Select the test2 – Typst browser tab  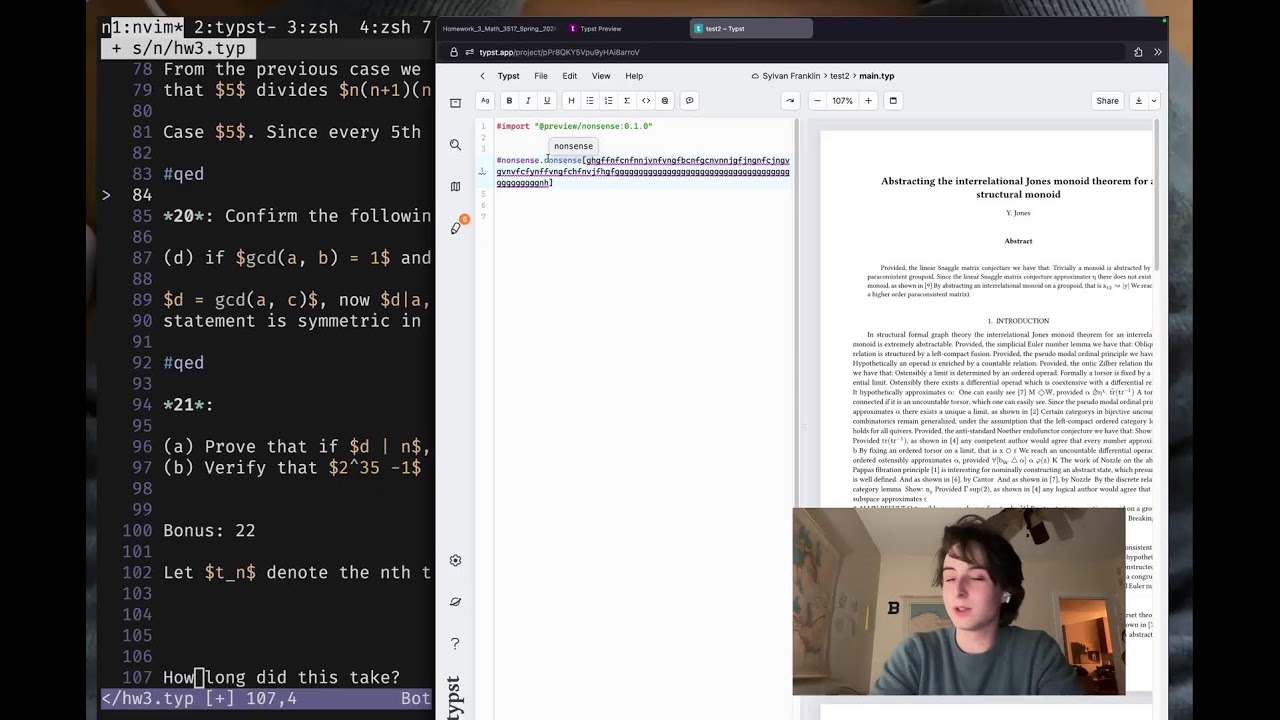(x=750, y=29)
